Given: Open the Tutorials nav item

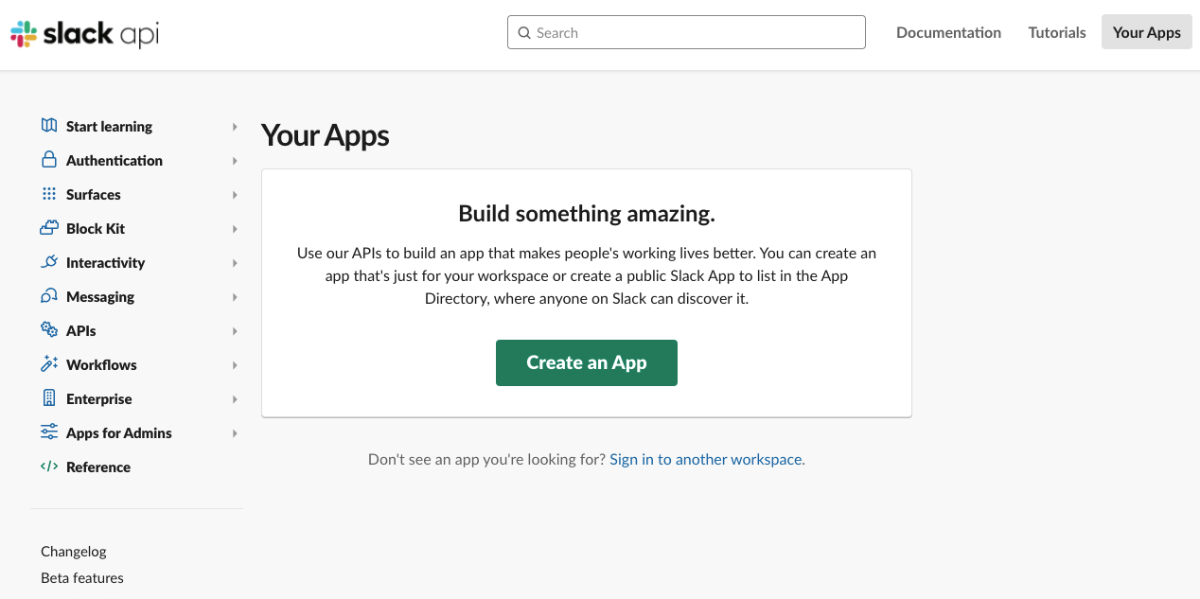Looking at the screenshot, I should [x=1057, y=33].
